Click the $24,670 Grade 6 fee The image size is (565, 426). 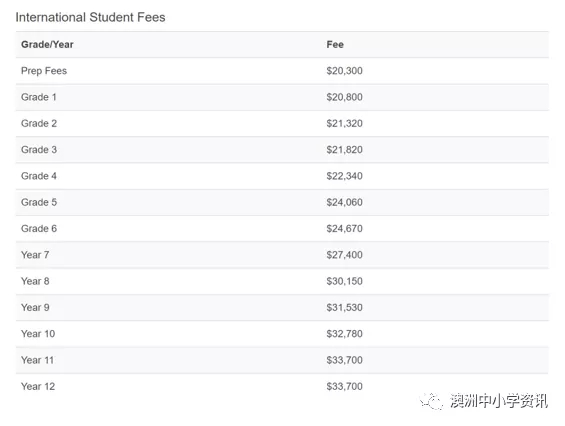tap(344, 228)
